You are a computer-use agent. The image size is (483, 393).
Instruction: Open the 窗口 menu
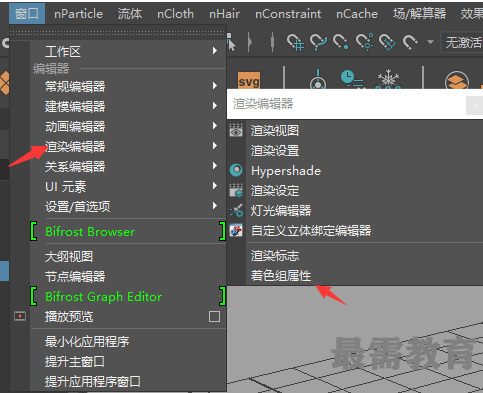point(27,14)
